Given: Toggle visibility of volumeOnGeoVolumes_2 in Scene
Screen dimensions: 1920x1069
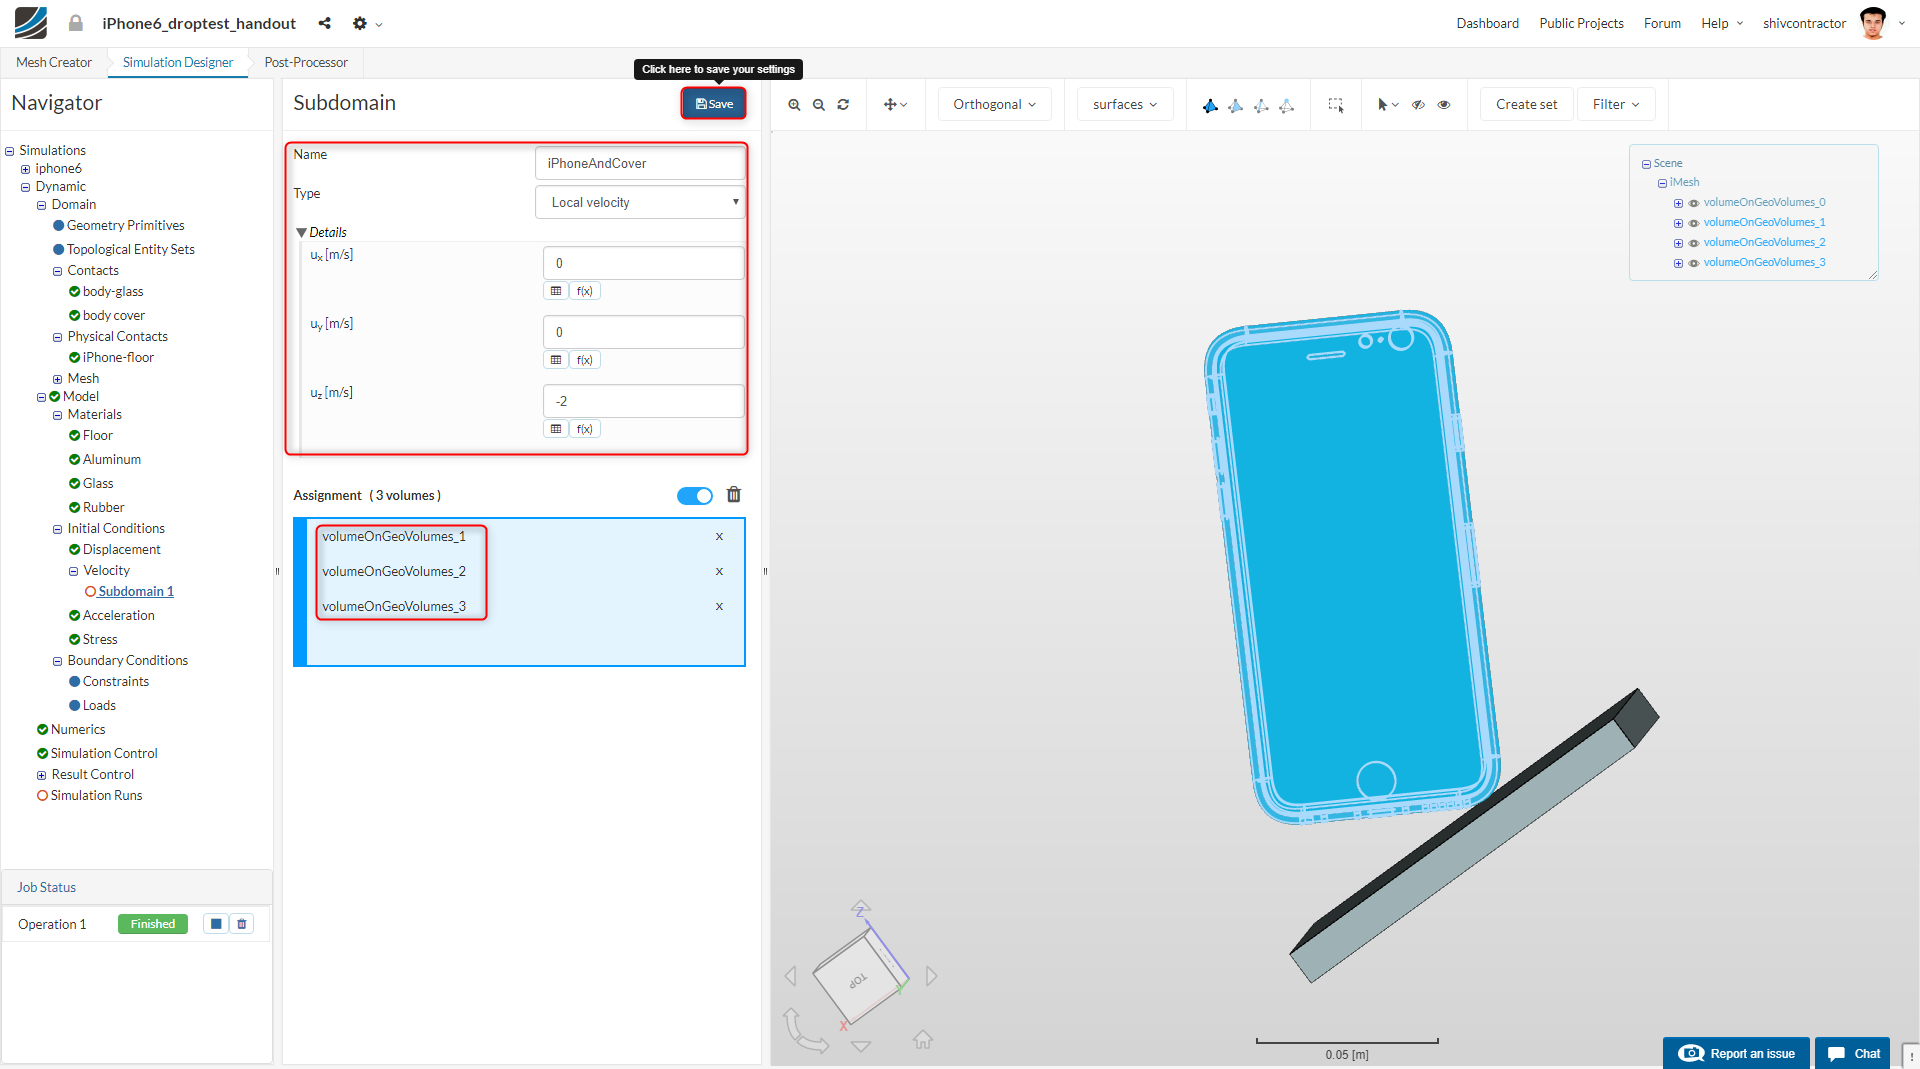Looking at the screenshot, I should tap(1694, 243).
